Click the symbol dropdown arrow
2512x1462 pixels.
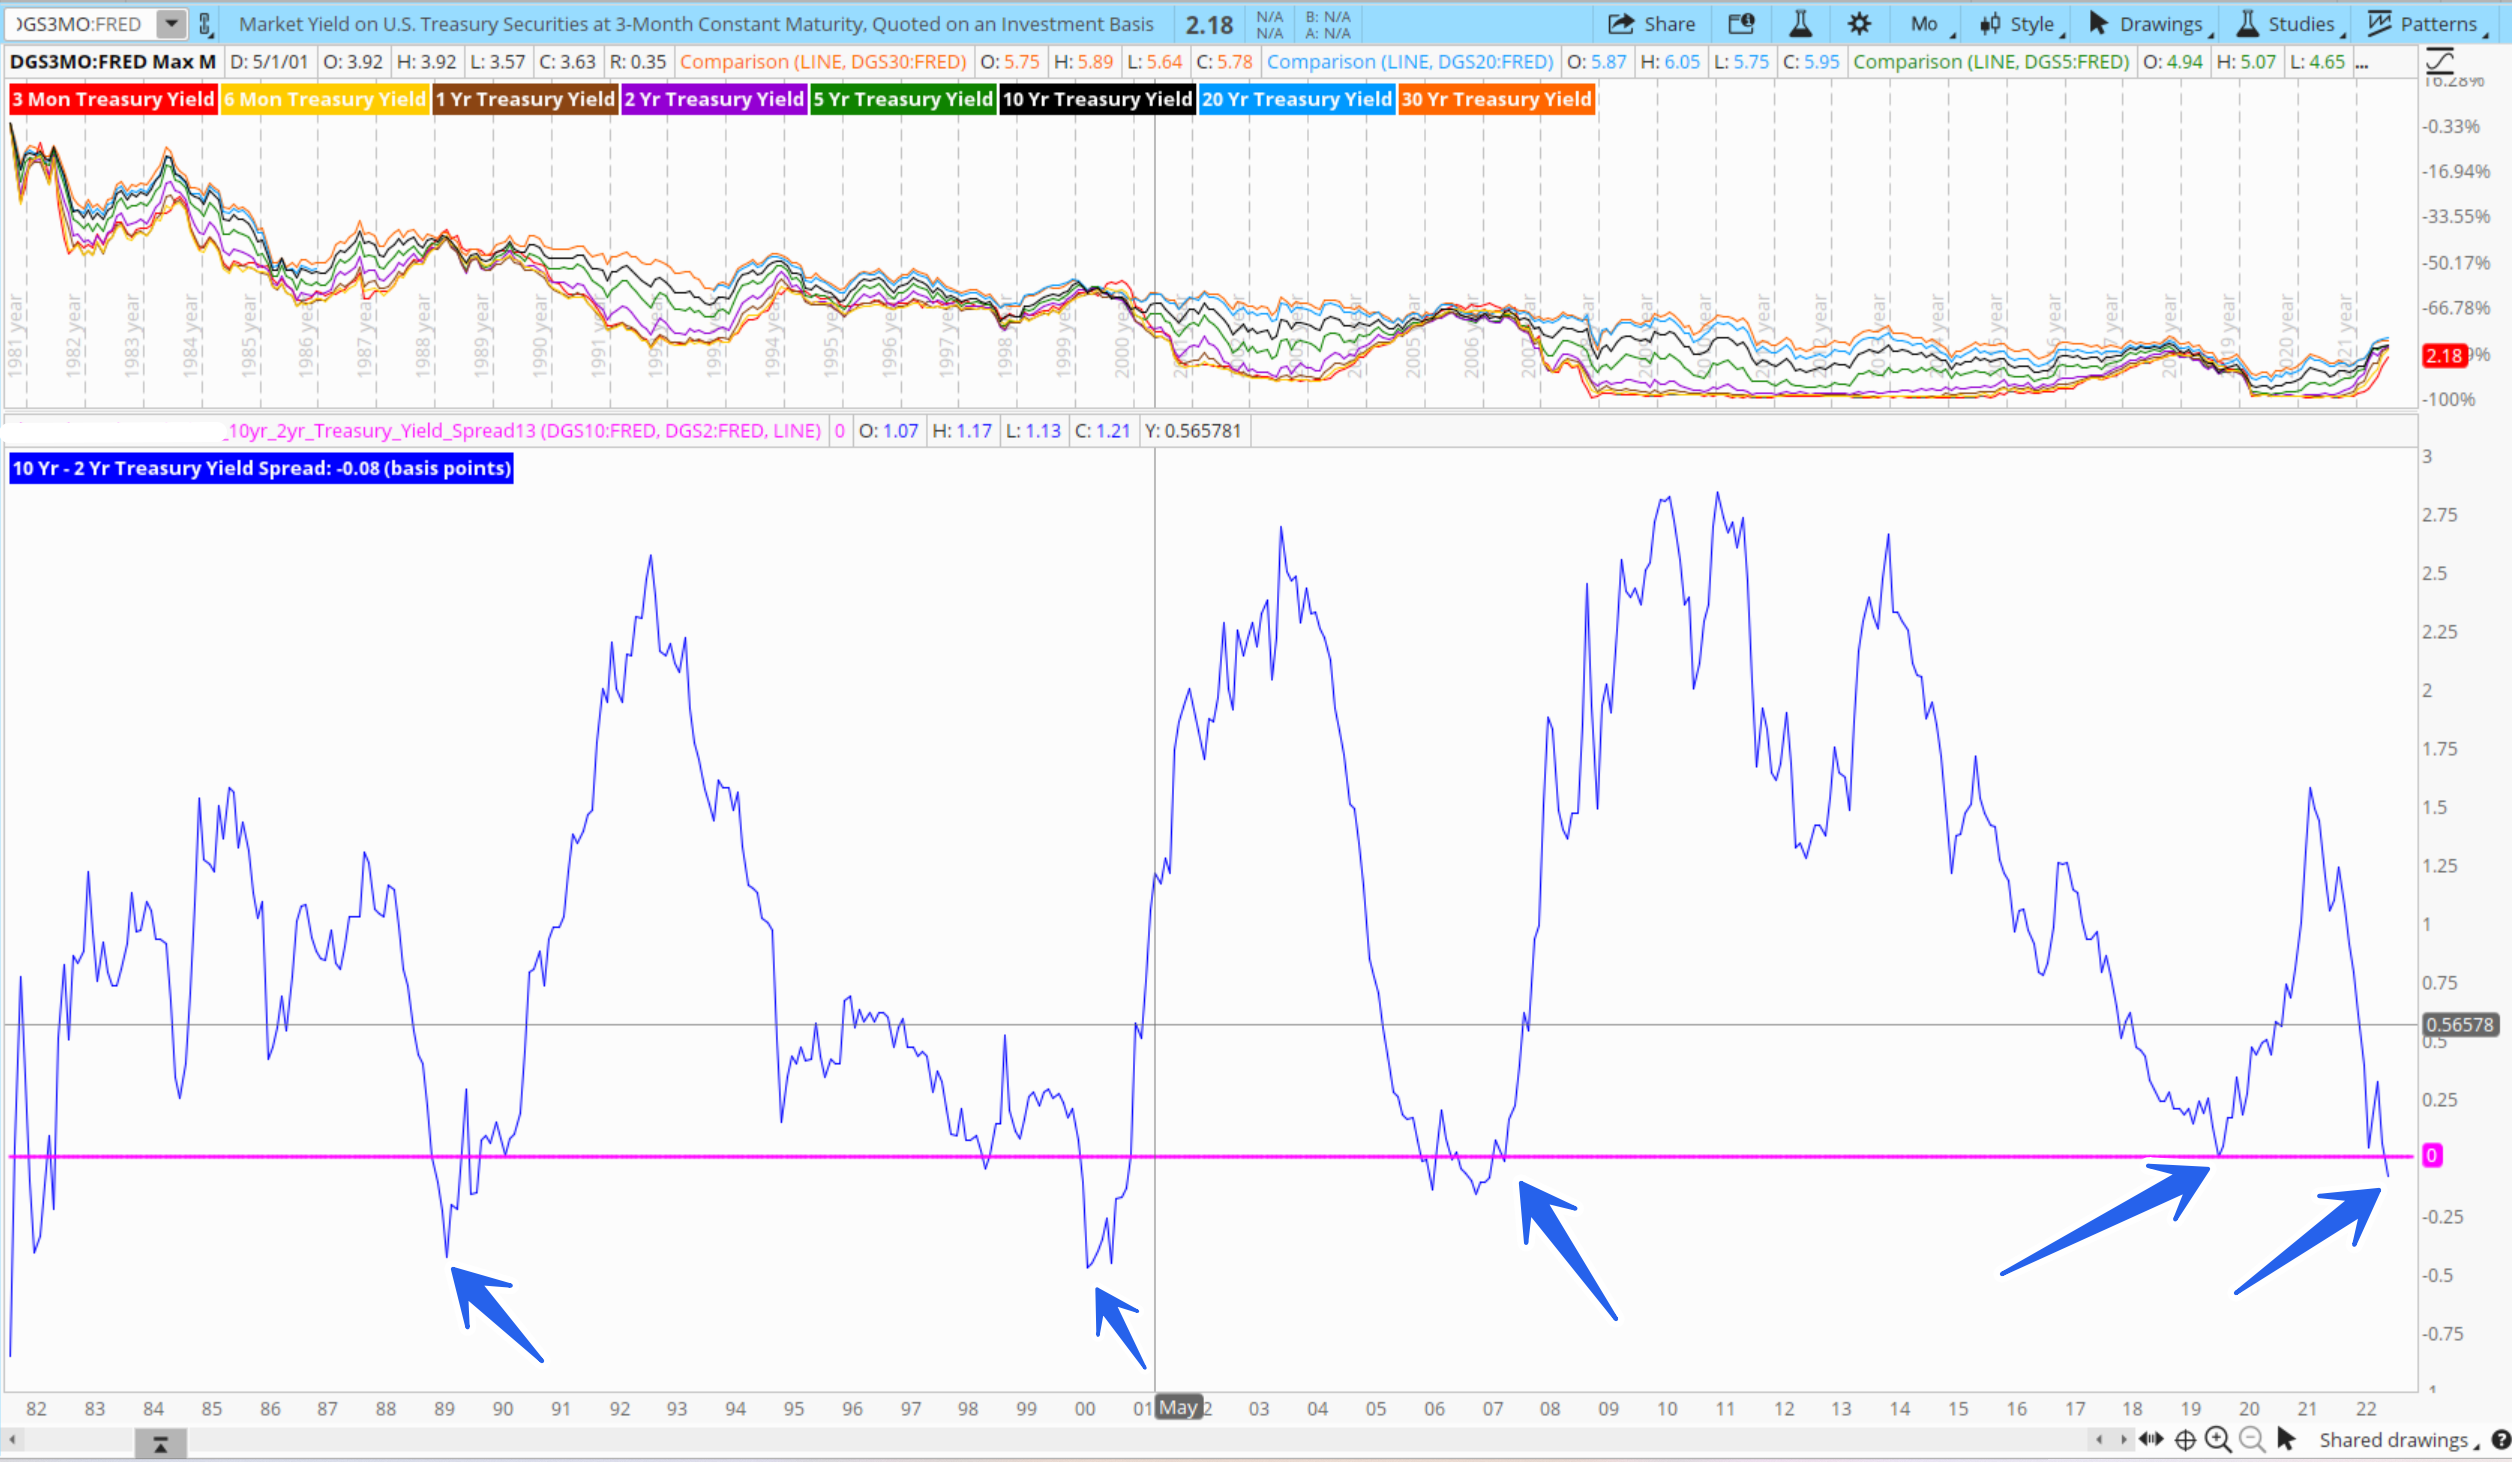click(172, 23)
